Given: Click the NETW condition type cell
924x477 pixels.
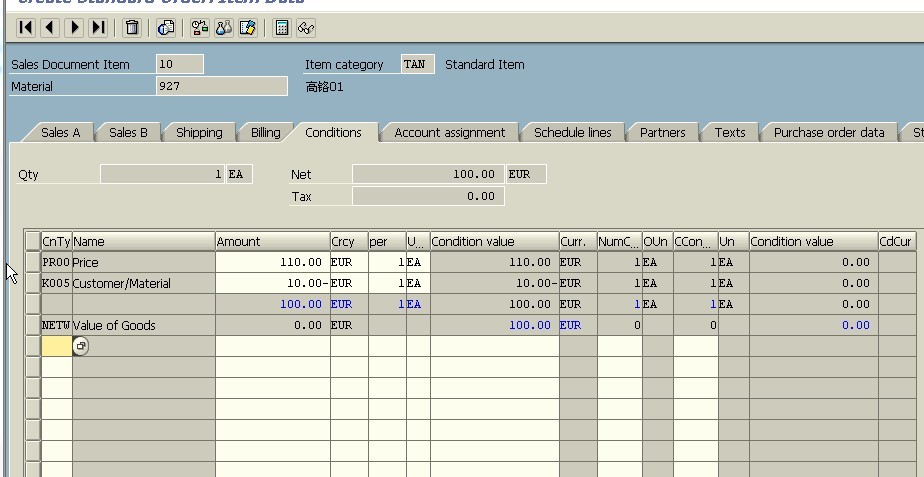Looking at the screenshot, I should pyautogui.click(x=57, y=325).
